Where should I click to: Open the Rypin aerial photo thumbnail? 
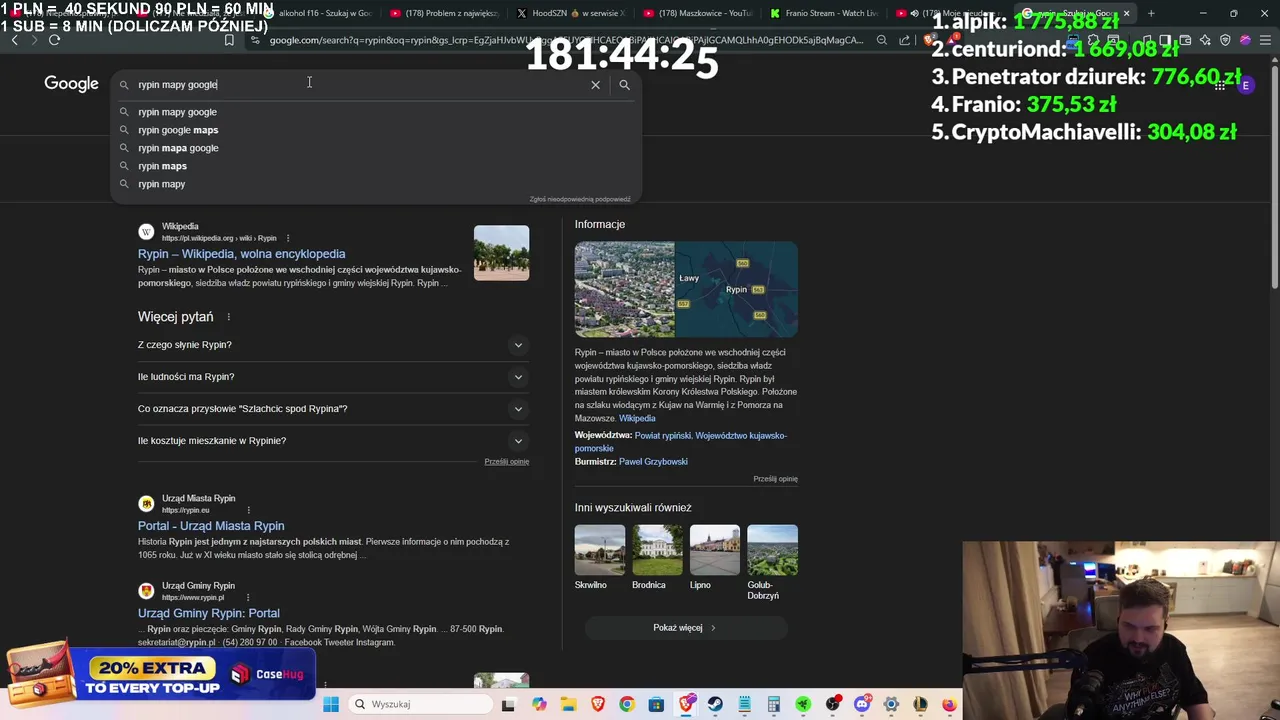625,289
